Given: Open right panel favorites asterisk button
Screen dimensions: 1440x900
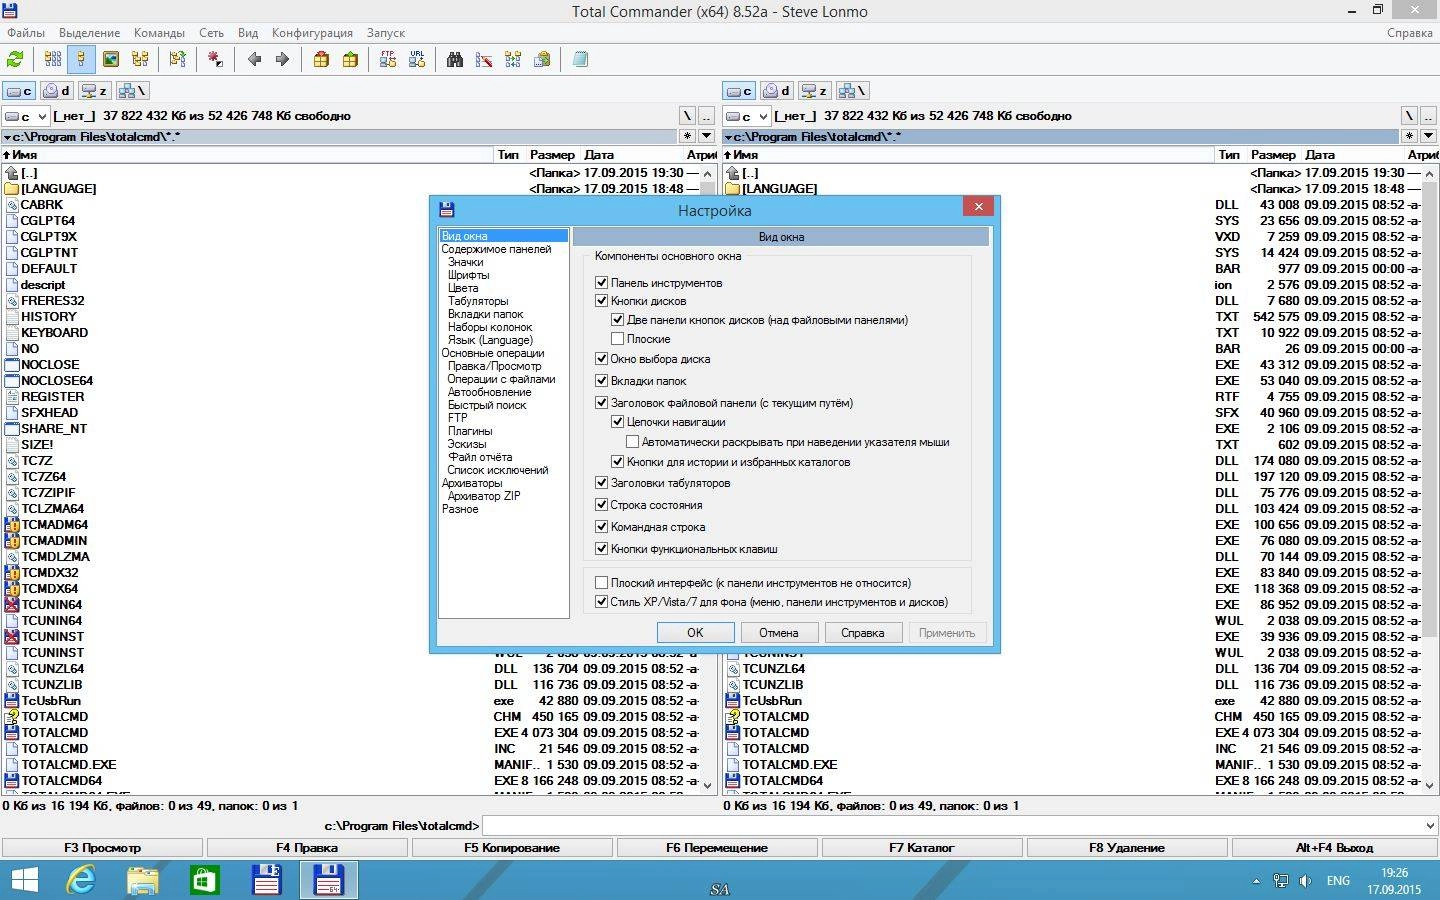Looking at the screenshot, I should point(1409,136).
